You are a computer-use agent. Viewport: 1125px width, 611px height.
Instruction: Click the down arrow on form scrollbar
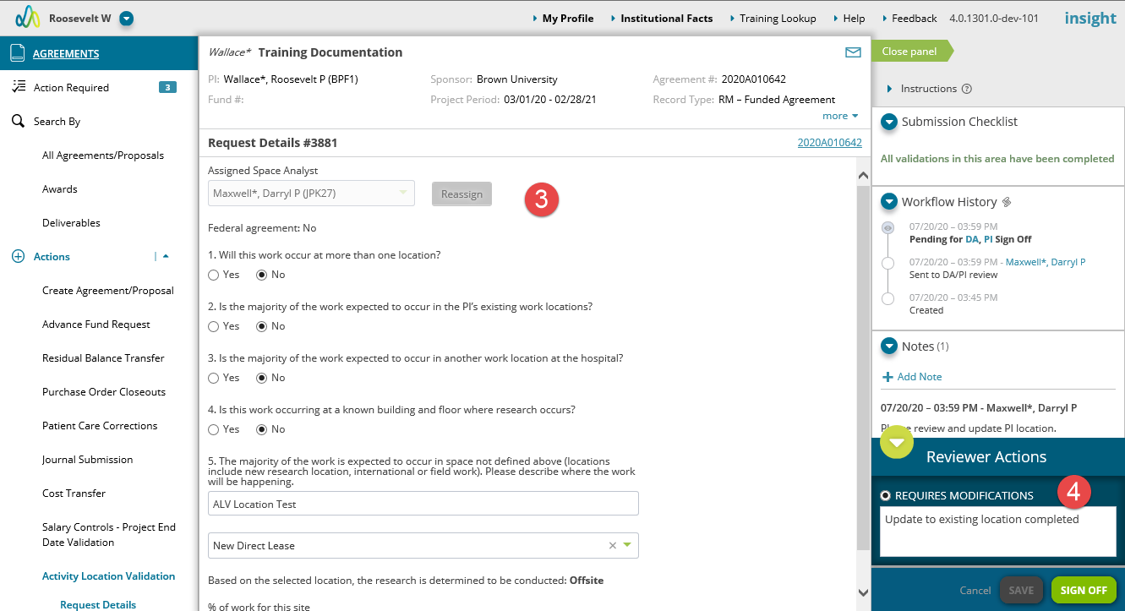(x=863, y=593)
